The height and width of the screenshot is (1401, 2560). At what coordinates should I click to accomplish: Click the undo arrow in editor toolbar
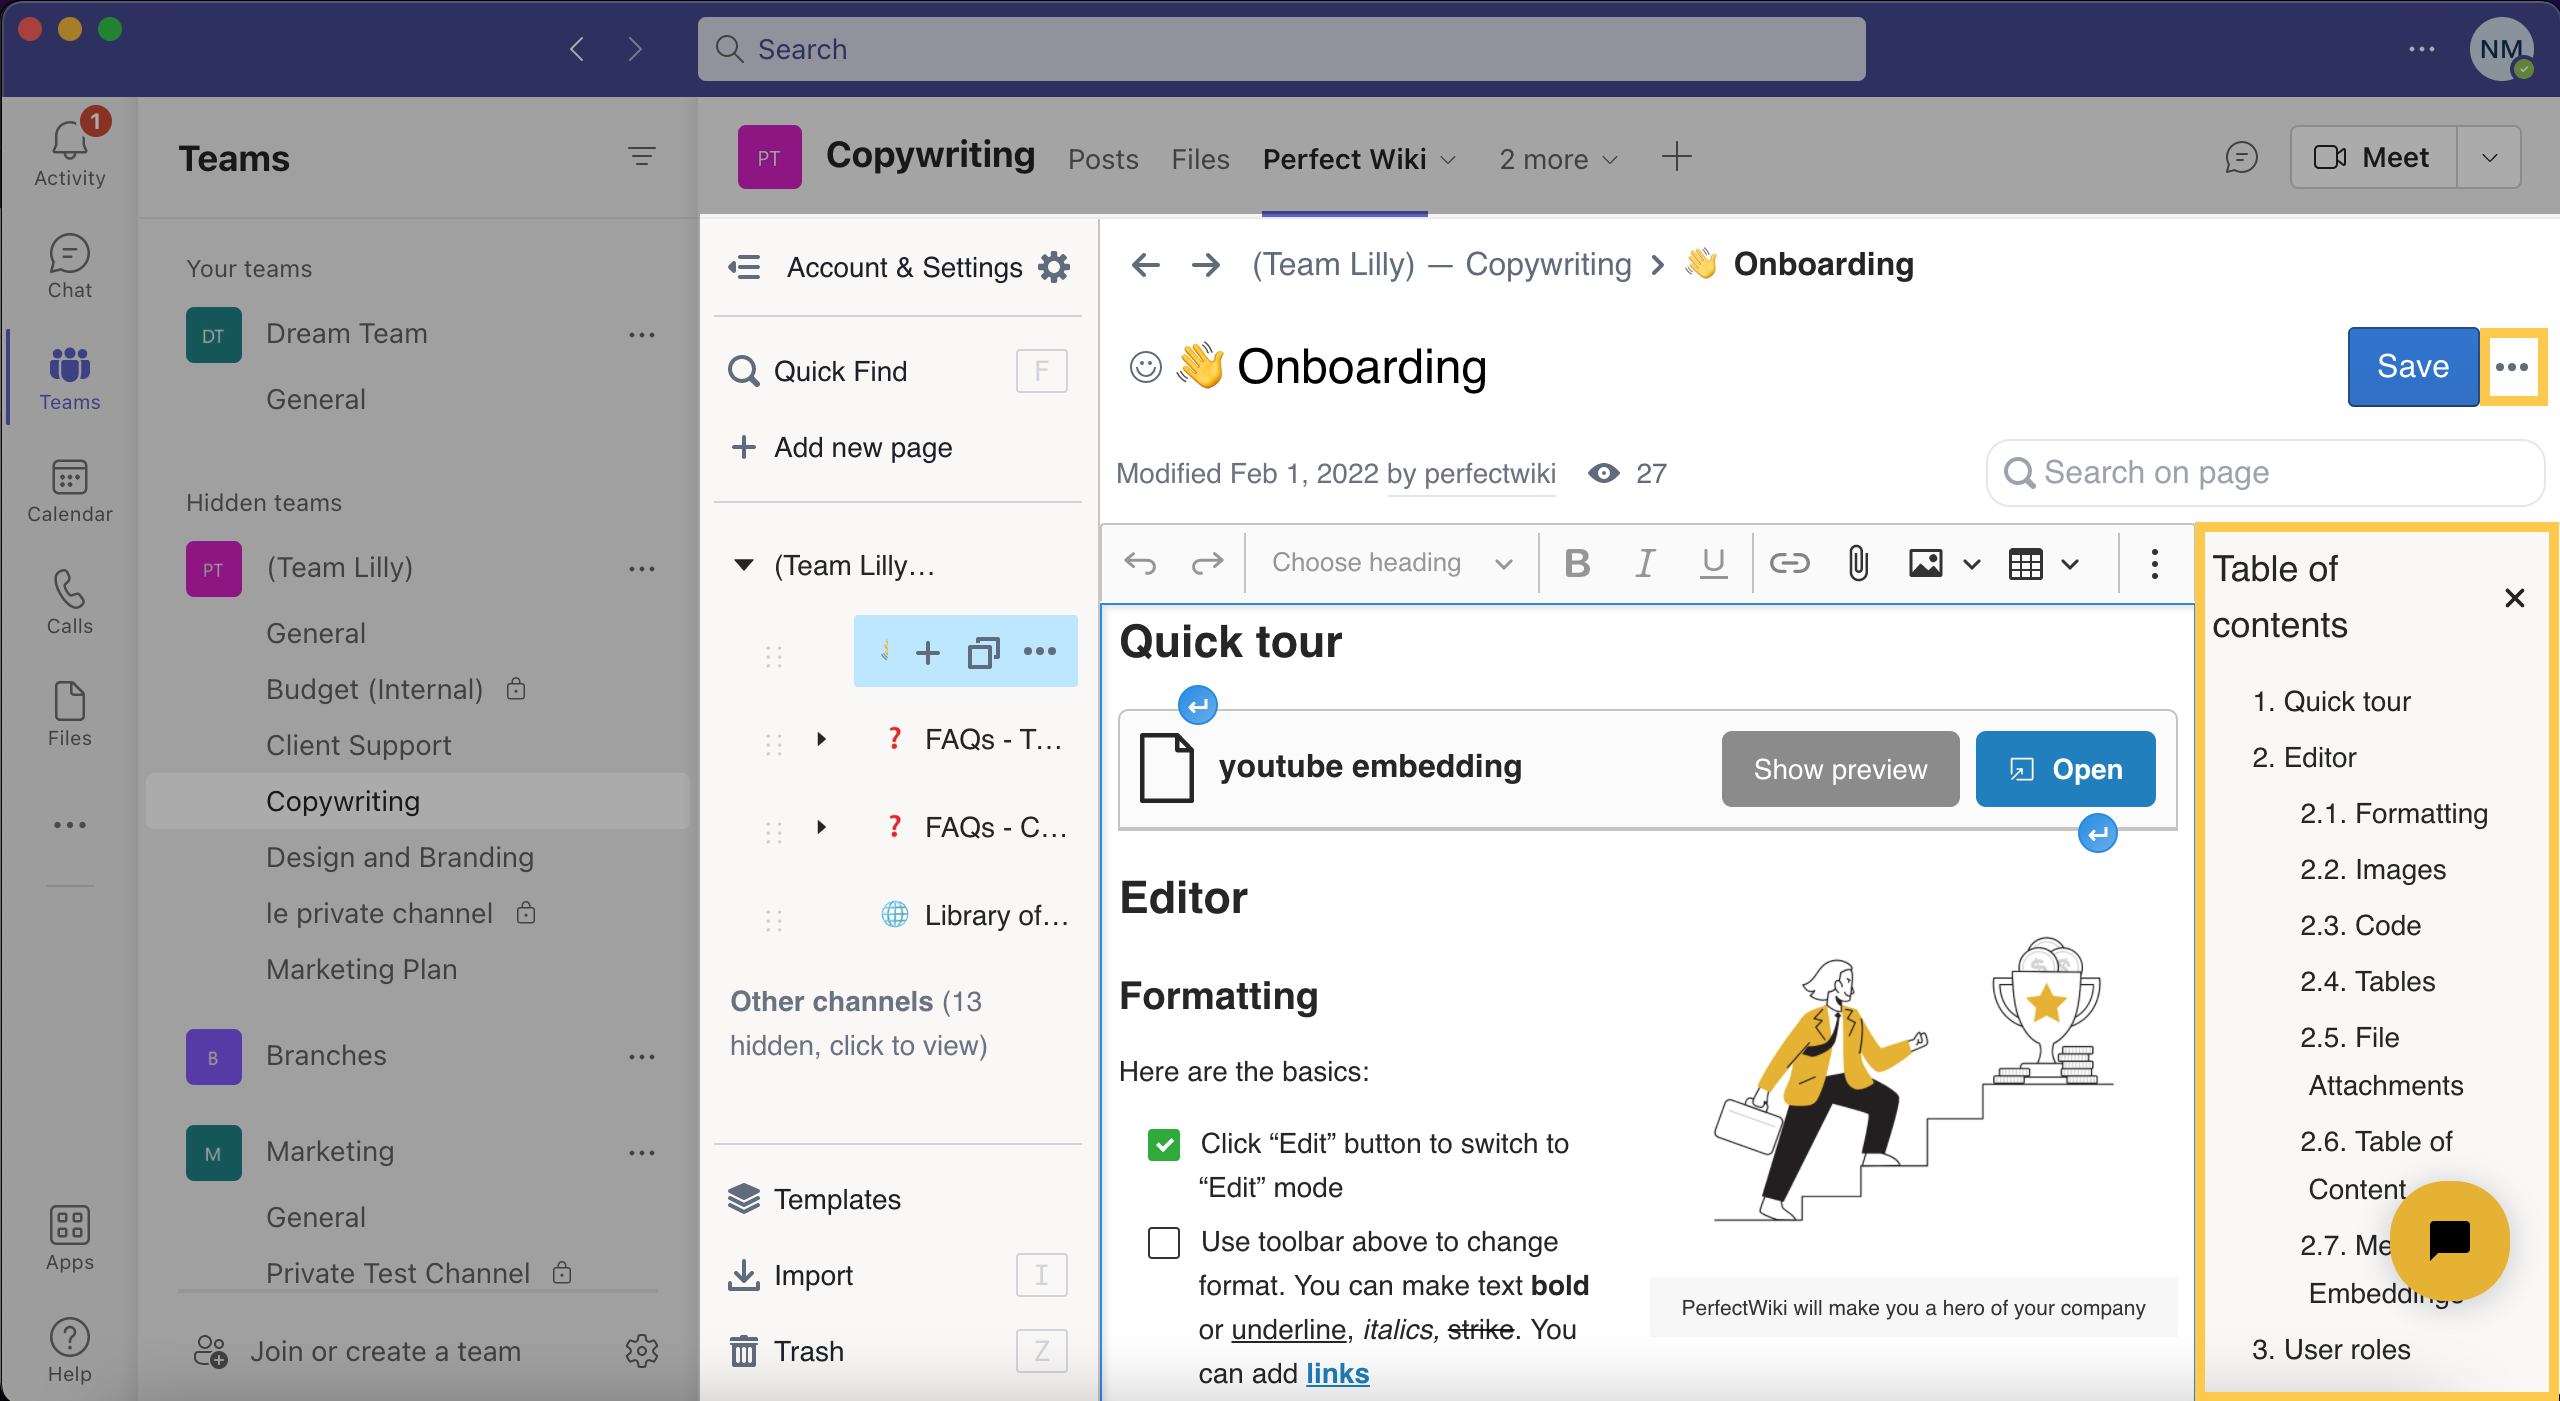1140,563
